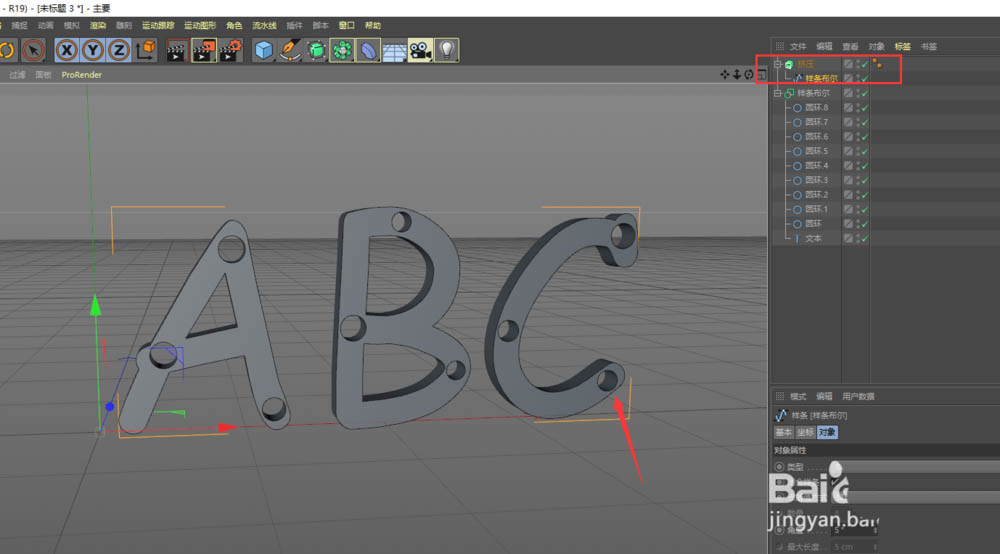Open object manager 标签 menu
Screen dimensions: 1000x554
[x=902, y=47]
